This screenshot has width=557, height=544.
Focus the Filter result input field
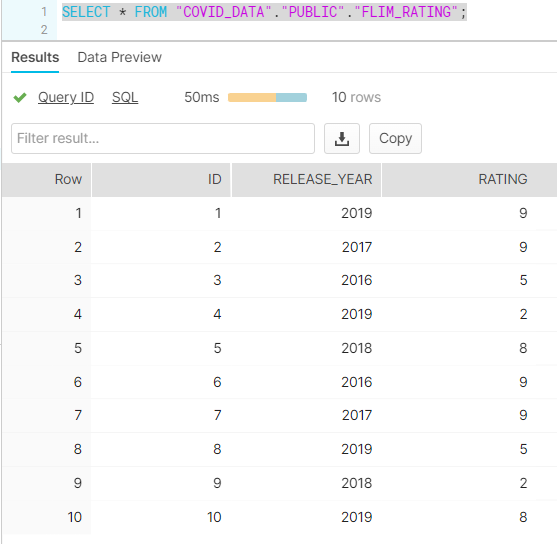point(163,139)
